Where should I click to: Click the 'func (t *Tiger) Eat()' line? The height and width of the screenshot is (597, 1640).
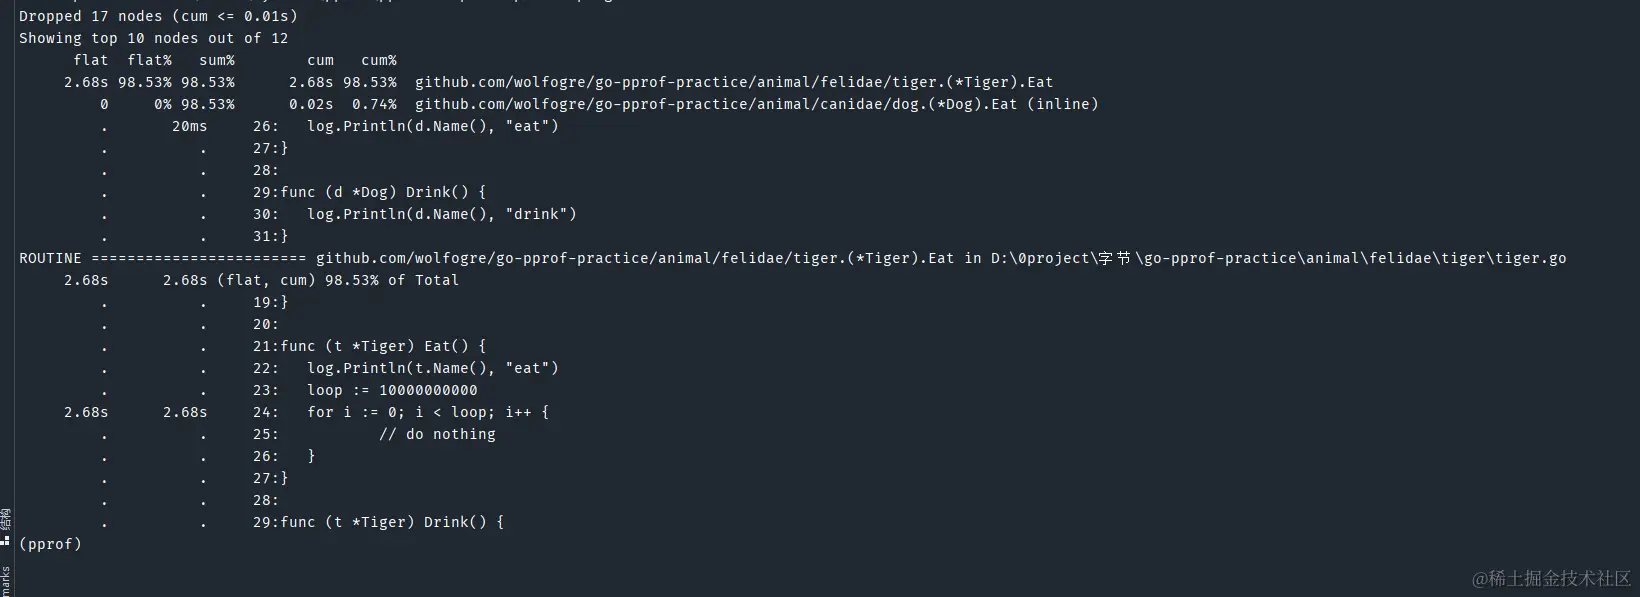[x=383, y=346]
